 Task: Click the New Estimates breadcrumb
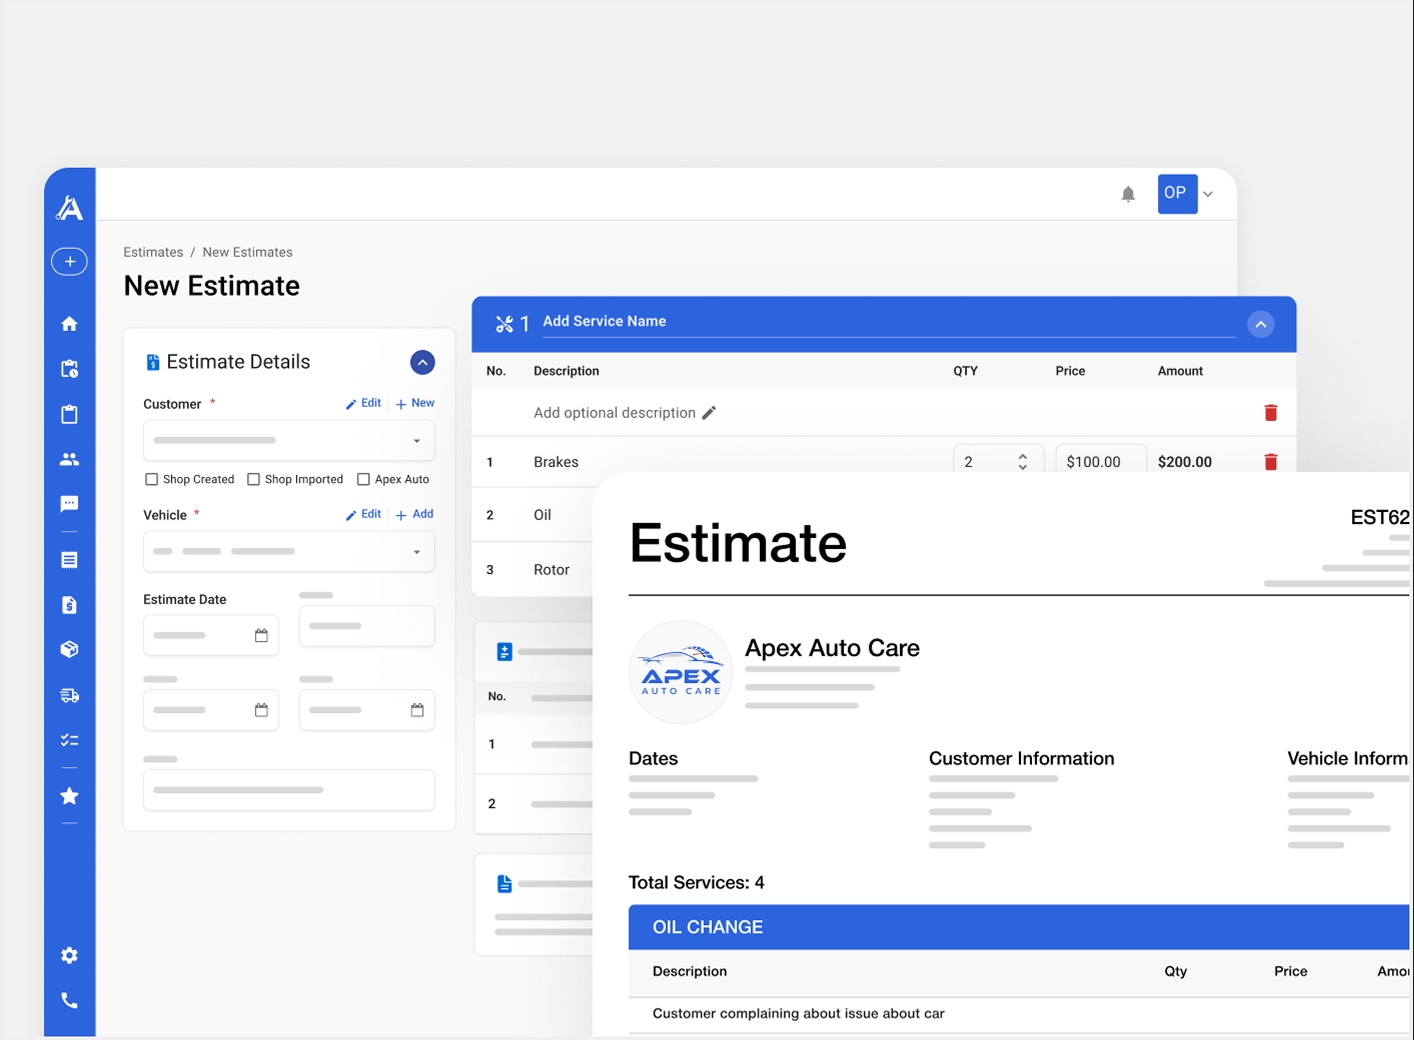click(247, 252)
